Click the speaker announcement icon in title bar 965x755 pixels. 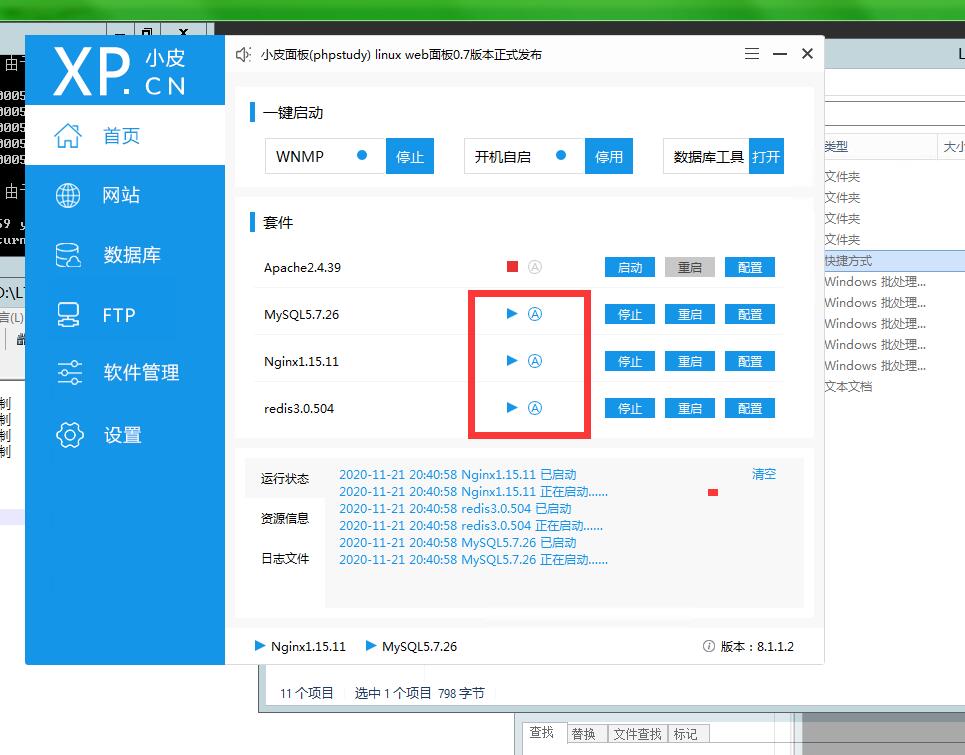[242, 55]
